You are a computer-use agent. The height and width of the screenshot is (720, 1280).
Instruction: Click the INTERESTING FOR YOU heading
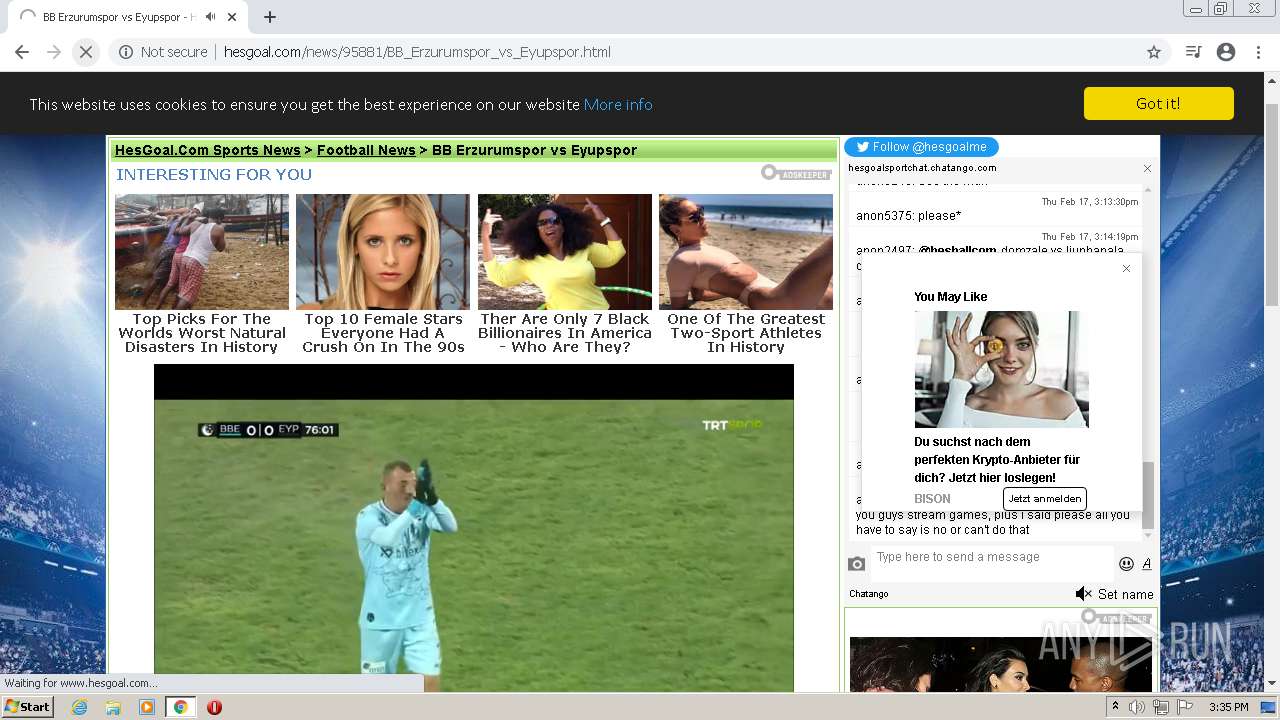pos(214,175)
